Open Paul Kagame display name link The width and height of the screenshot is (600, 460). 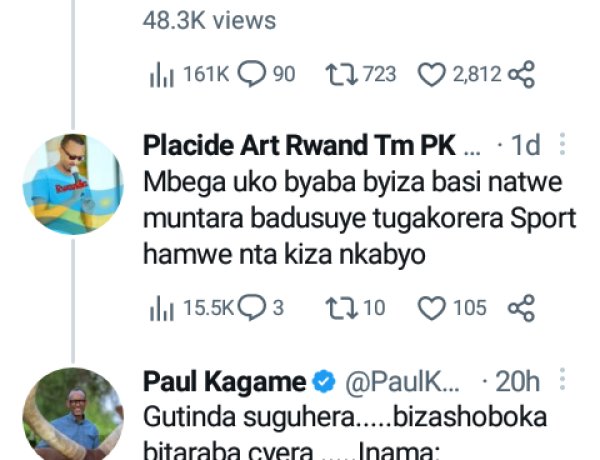225,382
